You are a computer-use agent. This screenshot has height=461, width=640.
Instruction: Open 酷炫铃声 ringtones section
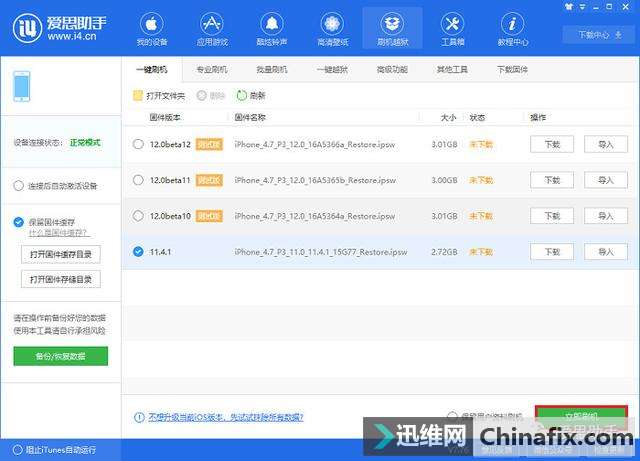point(272,29)
